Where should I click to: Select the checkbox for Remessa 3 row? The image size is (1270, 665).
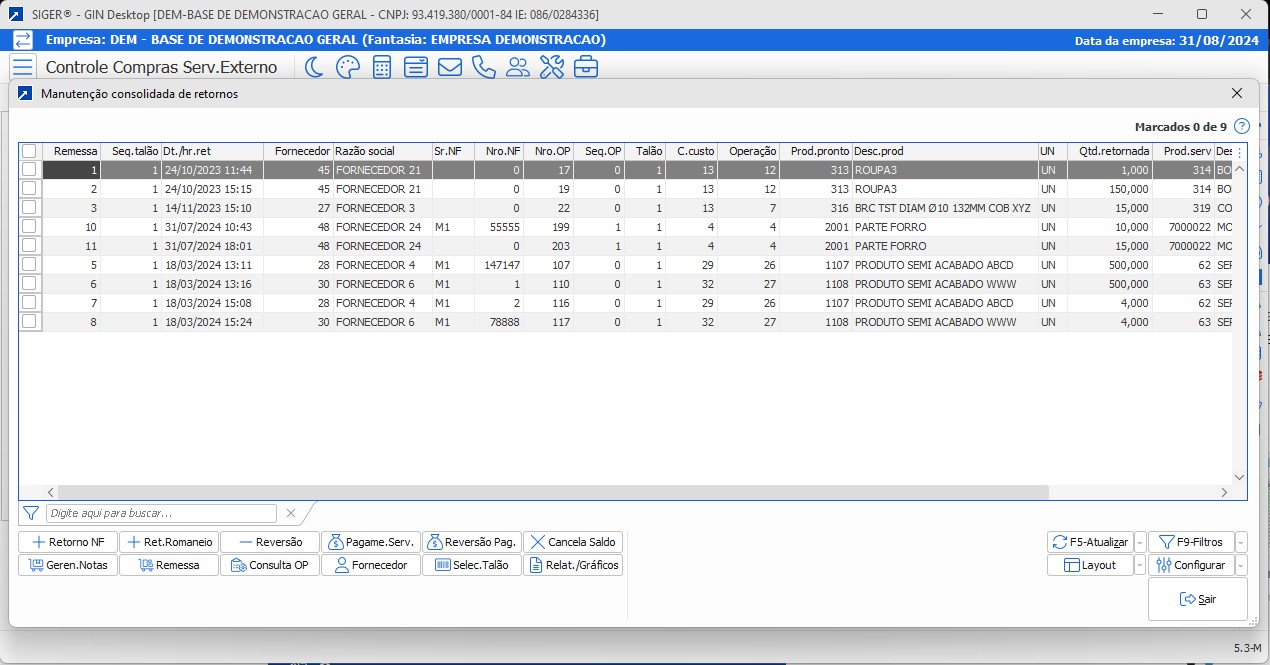pos(29,208)
